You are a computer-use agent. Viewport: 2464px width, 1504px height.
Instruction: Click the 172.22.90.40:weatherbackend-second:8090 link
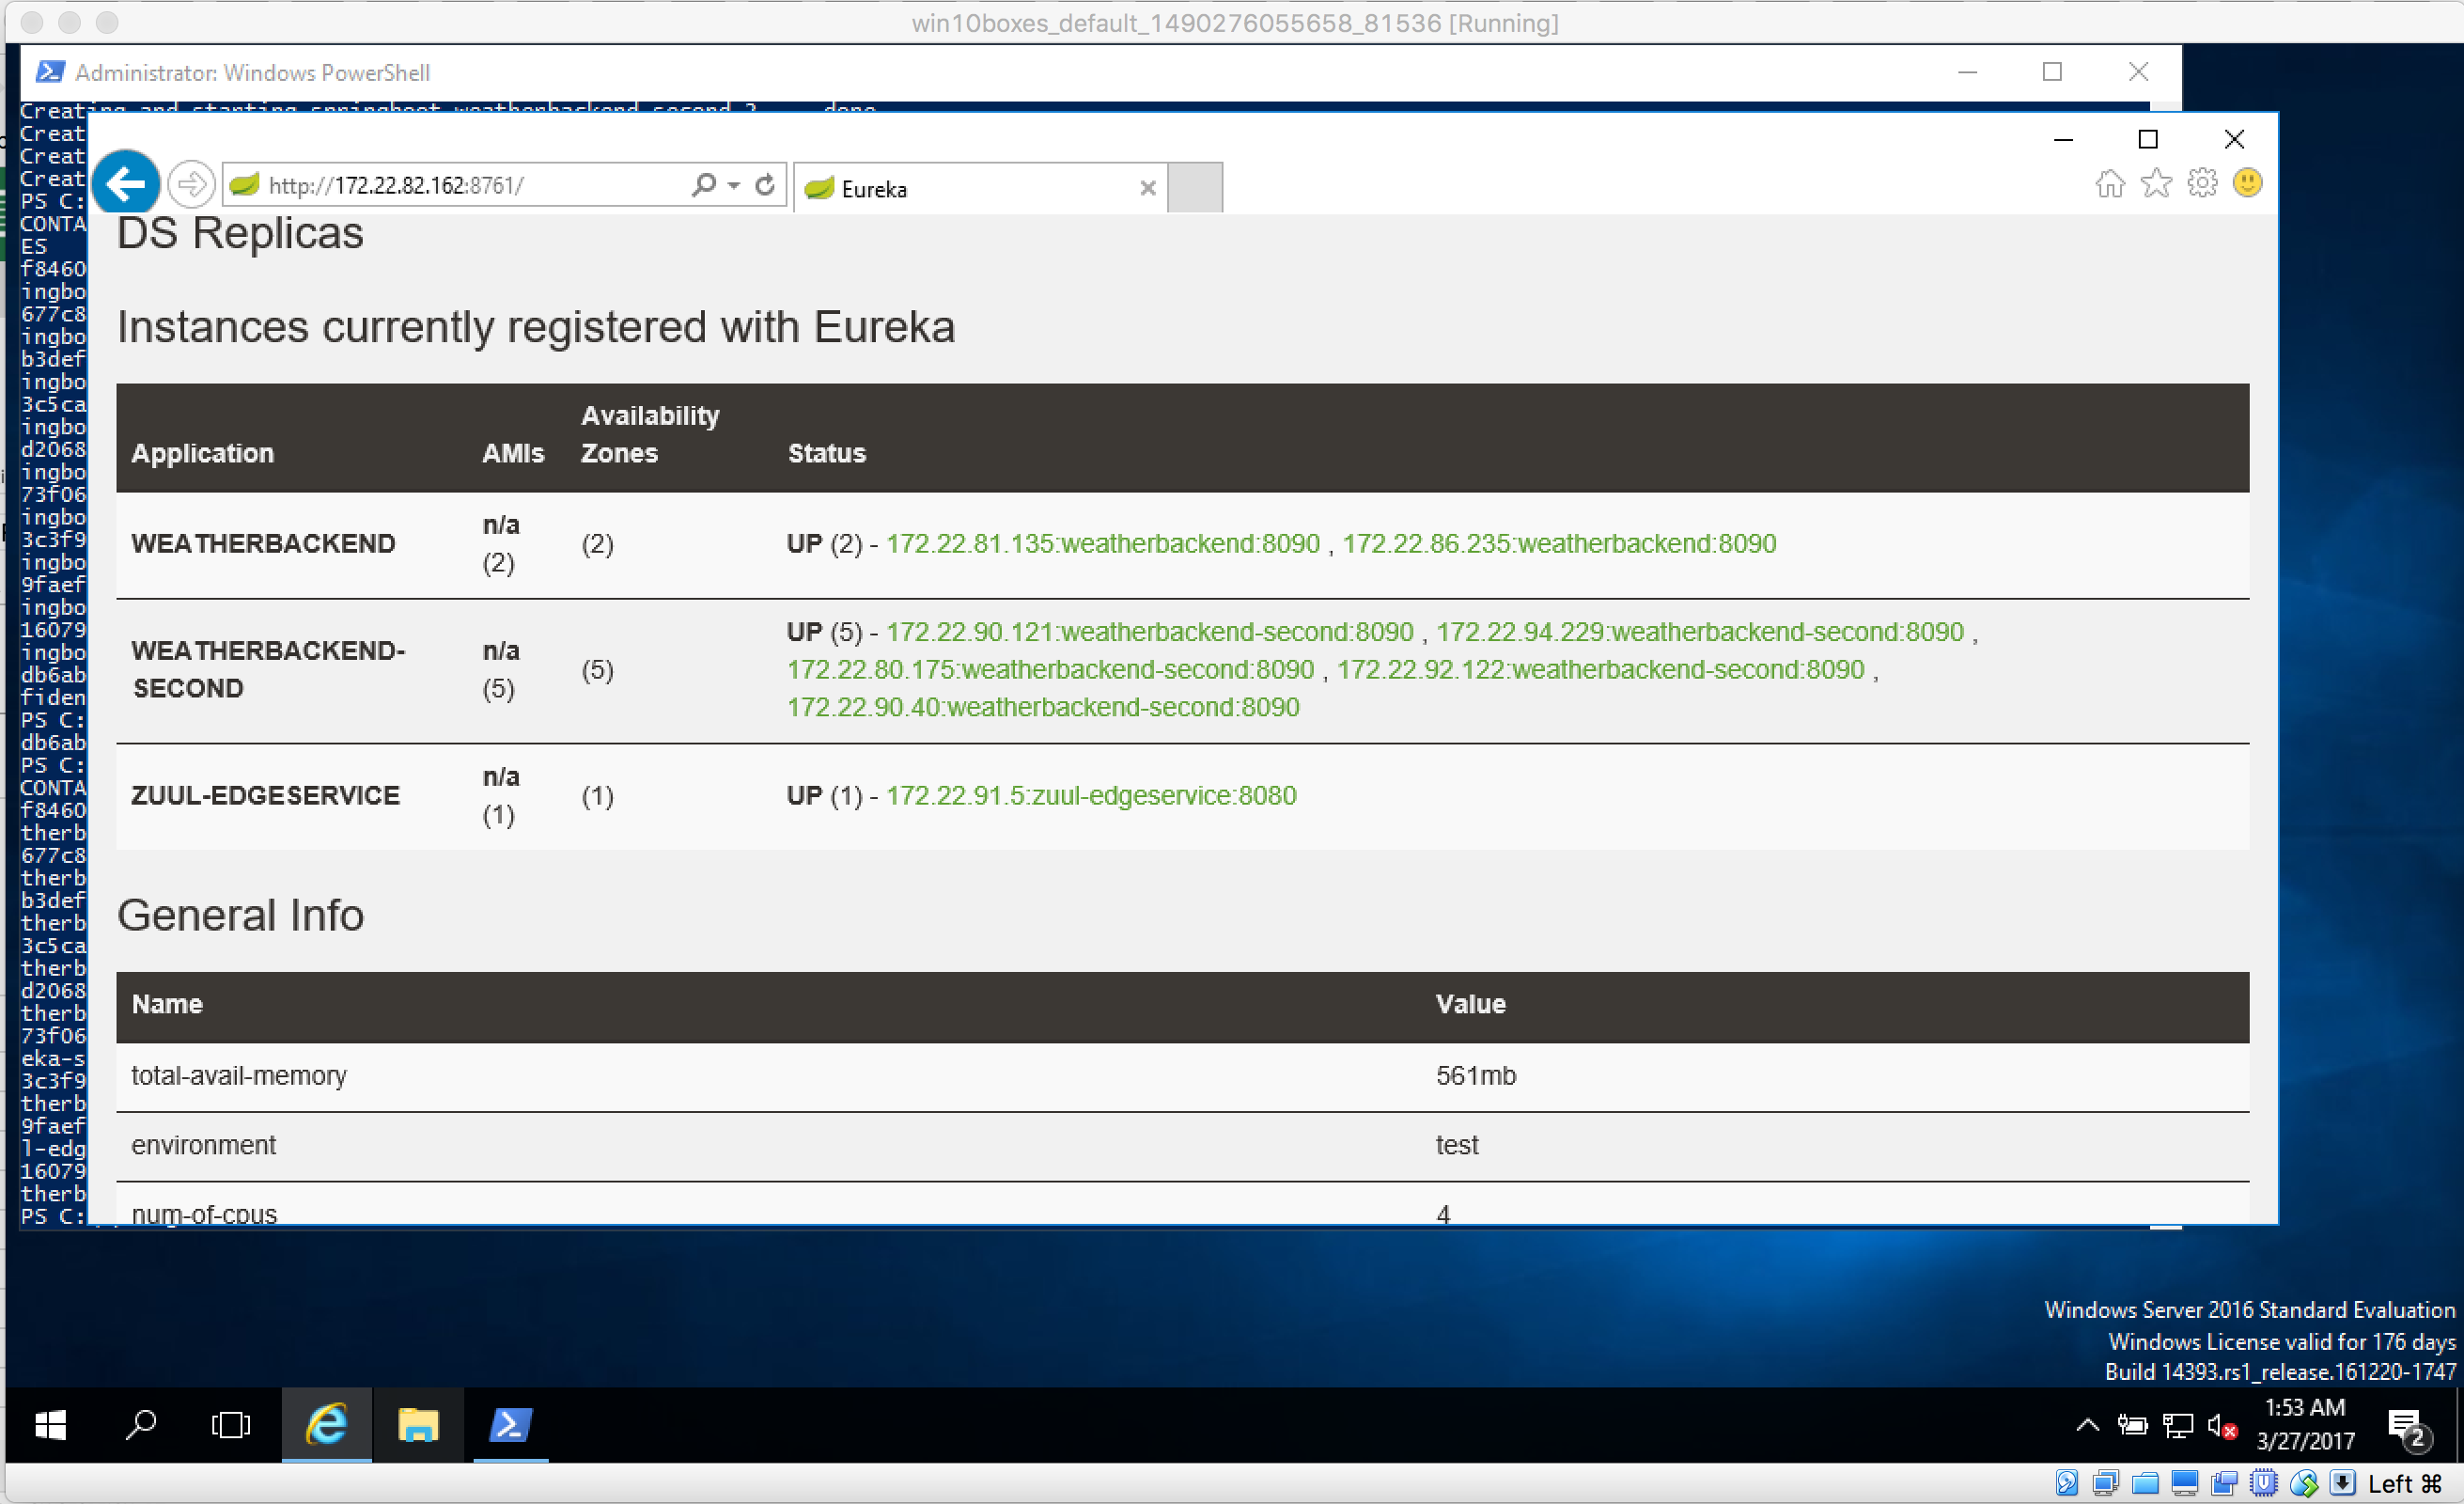point(1043,708)
